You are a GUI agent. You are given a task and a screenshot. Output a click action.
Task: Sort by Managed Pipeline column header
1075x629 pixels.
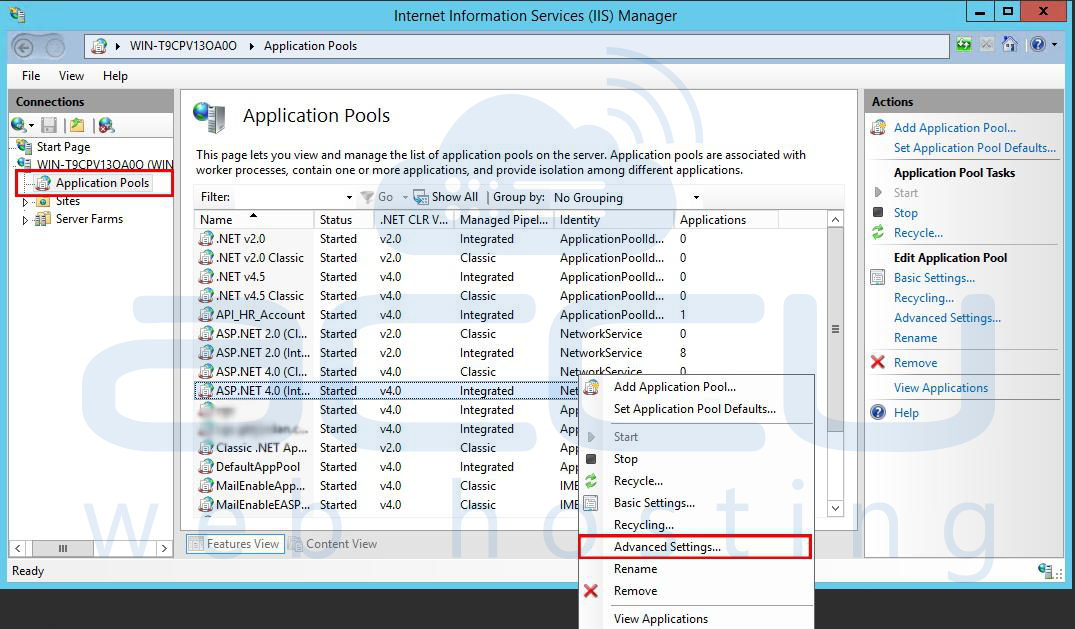pos(504,219)
